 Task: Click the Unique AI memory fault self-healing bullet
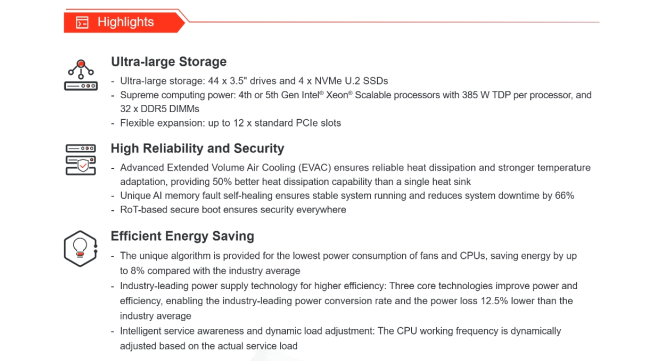(347, 196)
